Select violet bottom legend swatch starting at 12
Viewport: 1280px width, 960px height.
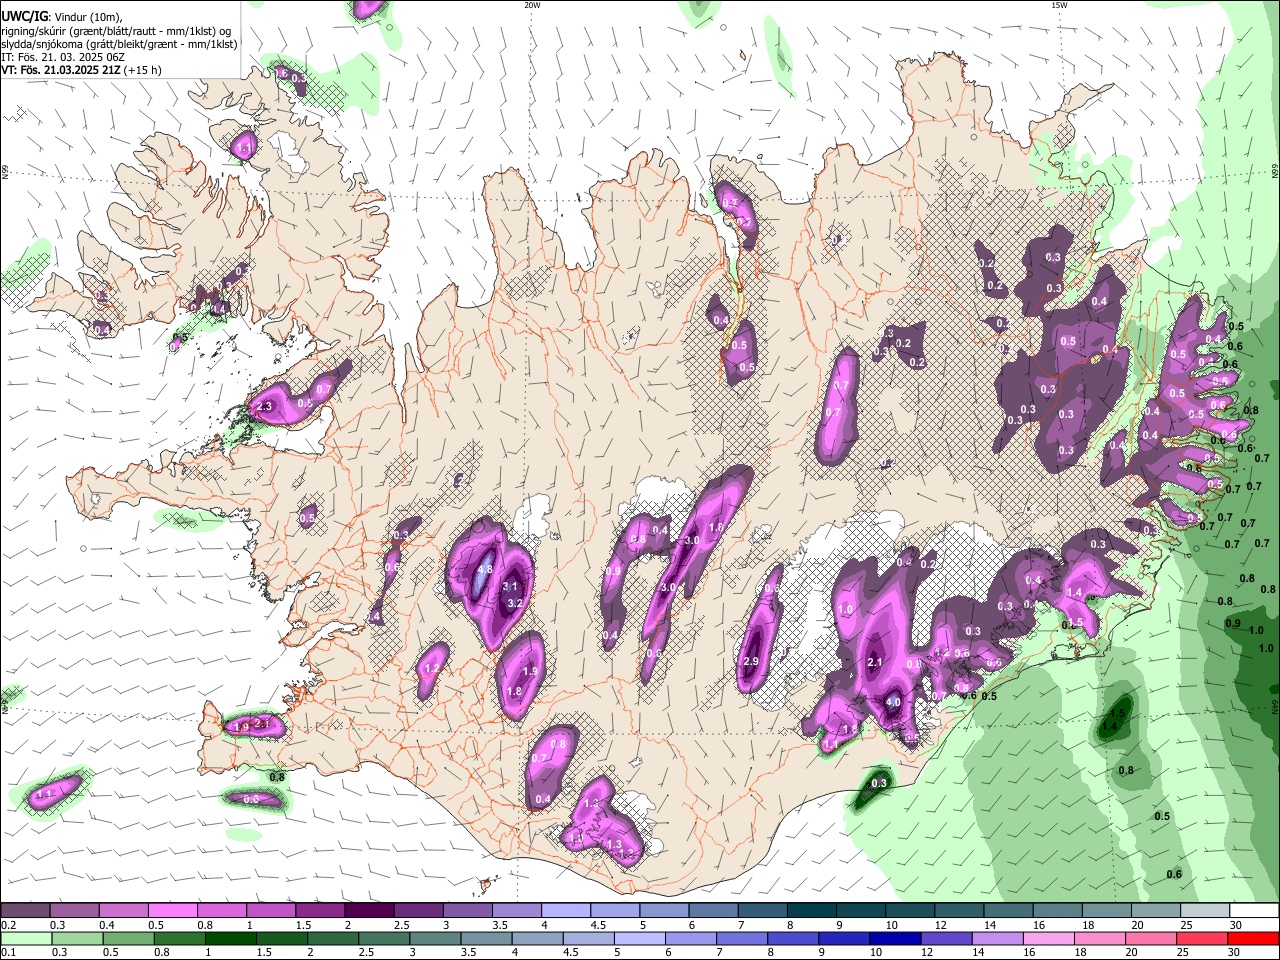tap(945, 938)
